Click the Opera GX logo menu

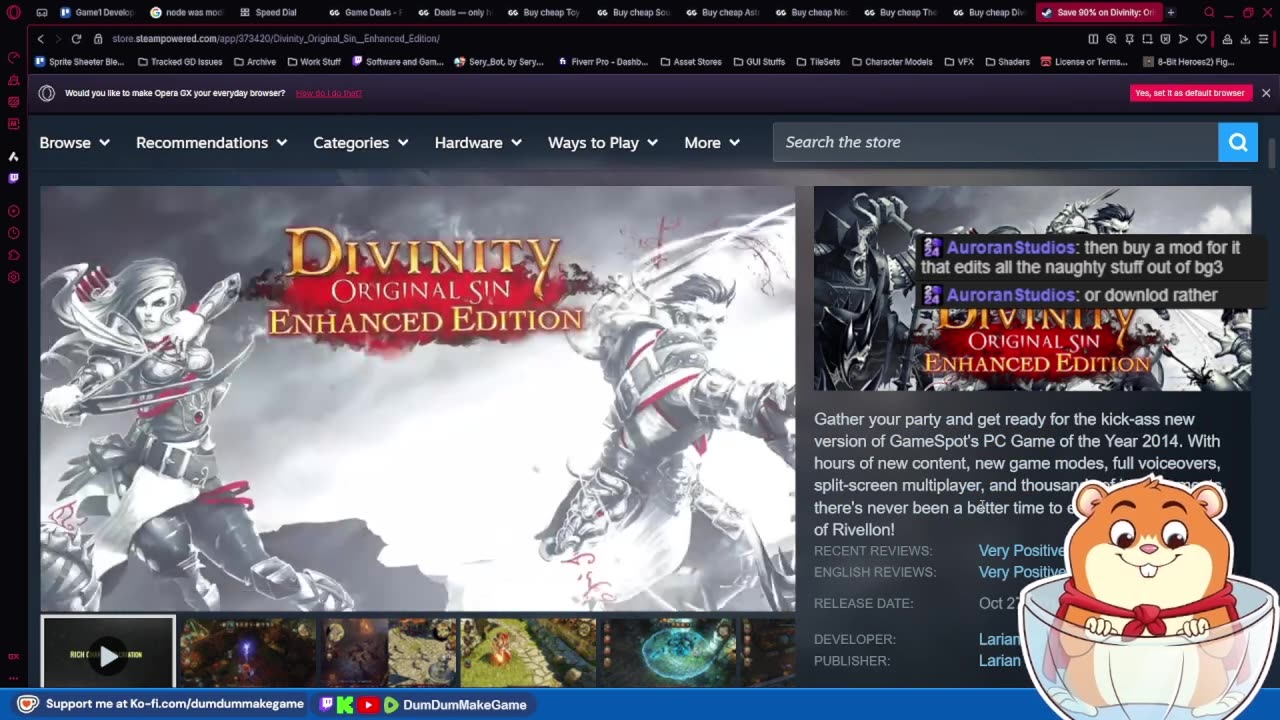tap(14, 13)
